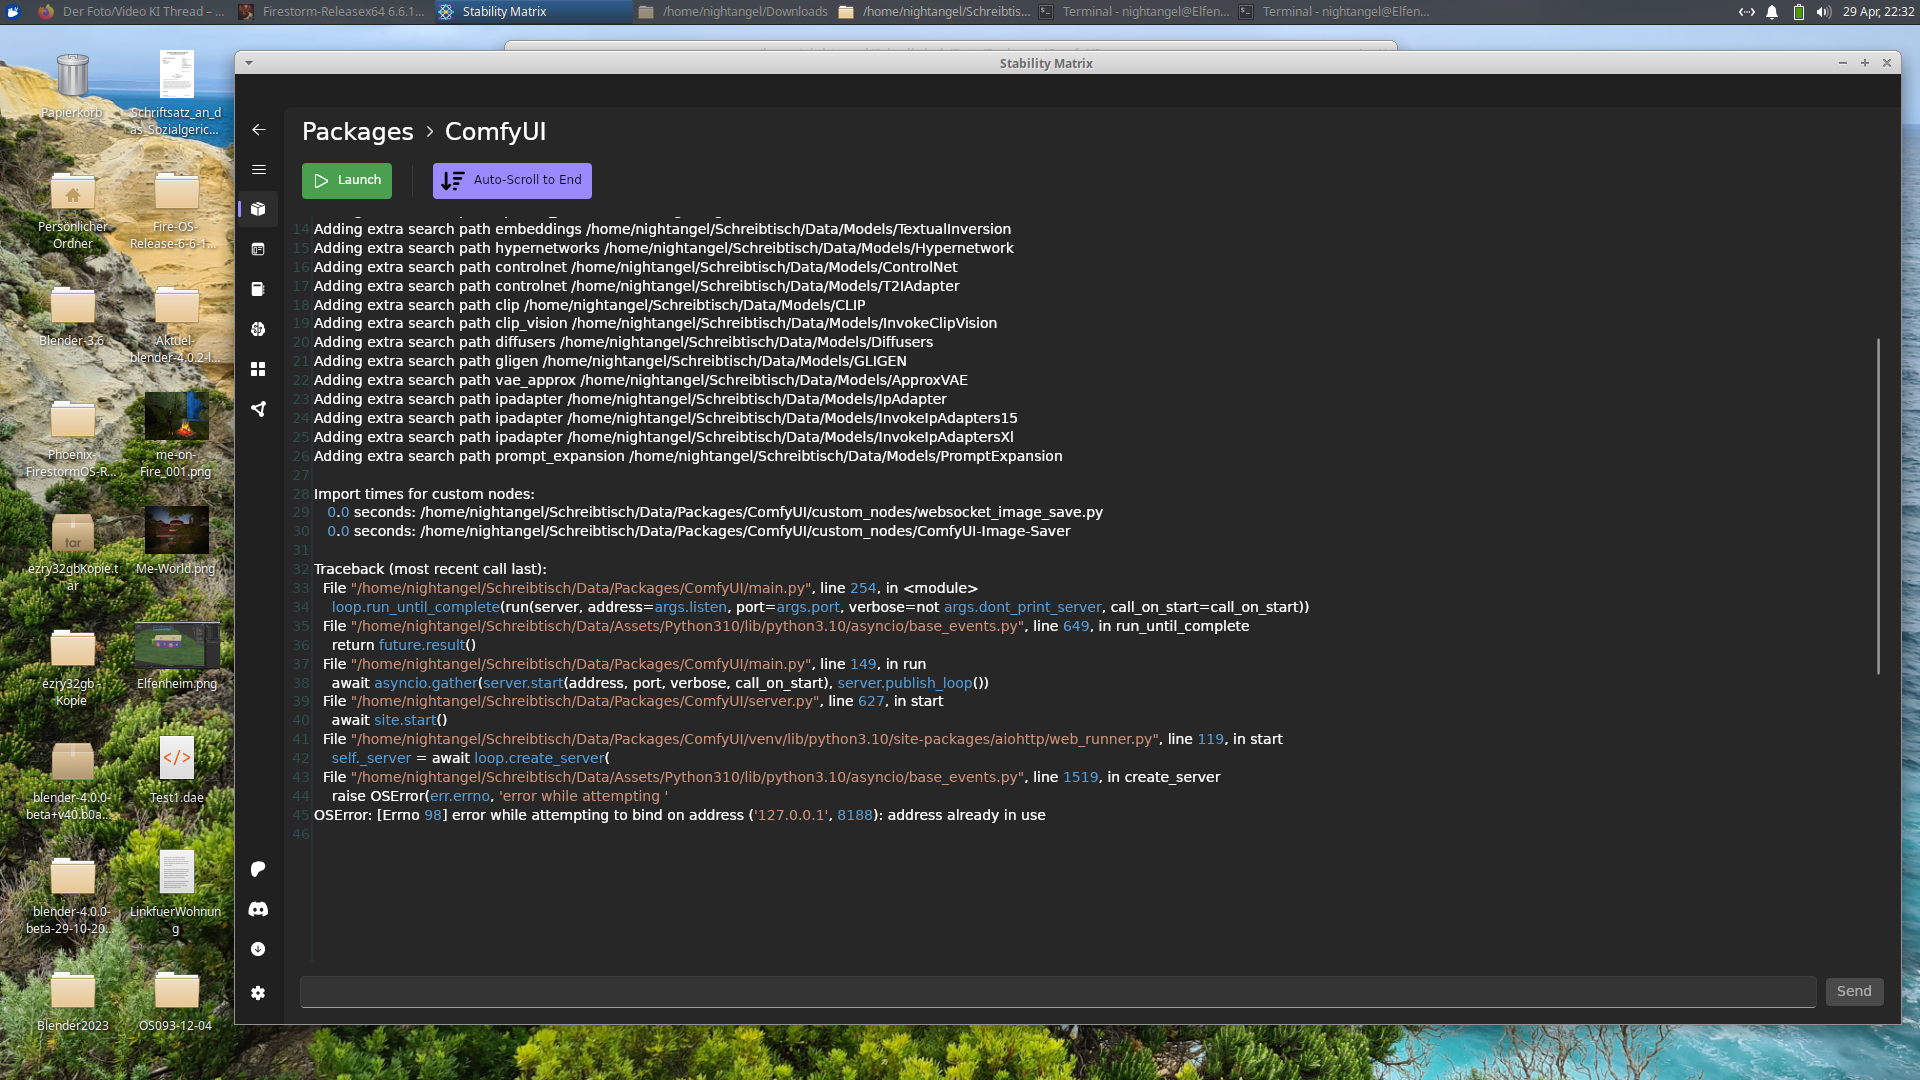
Task: Click the Discord icon in sidebar
Action: pyautogui.click(x=258, y=909)
